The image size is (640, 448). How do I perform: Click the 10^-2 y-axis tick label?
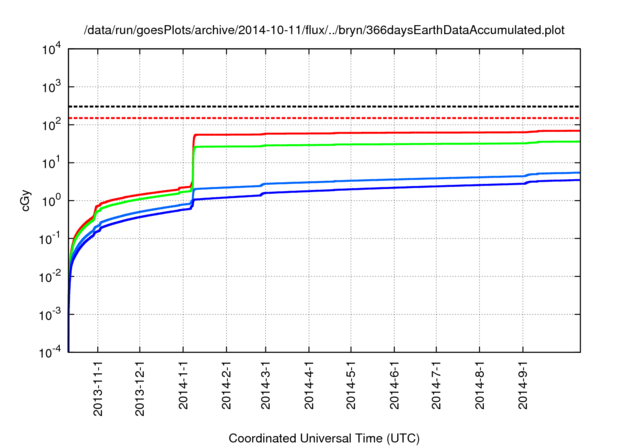pos(50,277)
